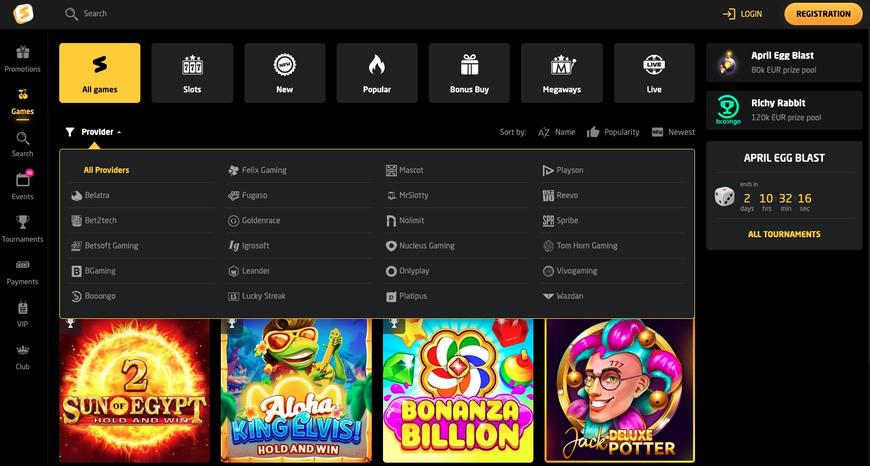Viewport: 870px width, 466px height.
Task: Click the top search field
Action: 200,14
